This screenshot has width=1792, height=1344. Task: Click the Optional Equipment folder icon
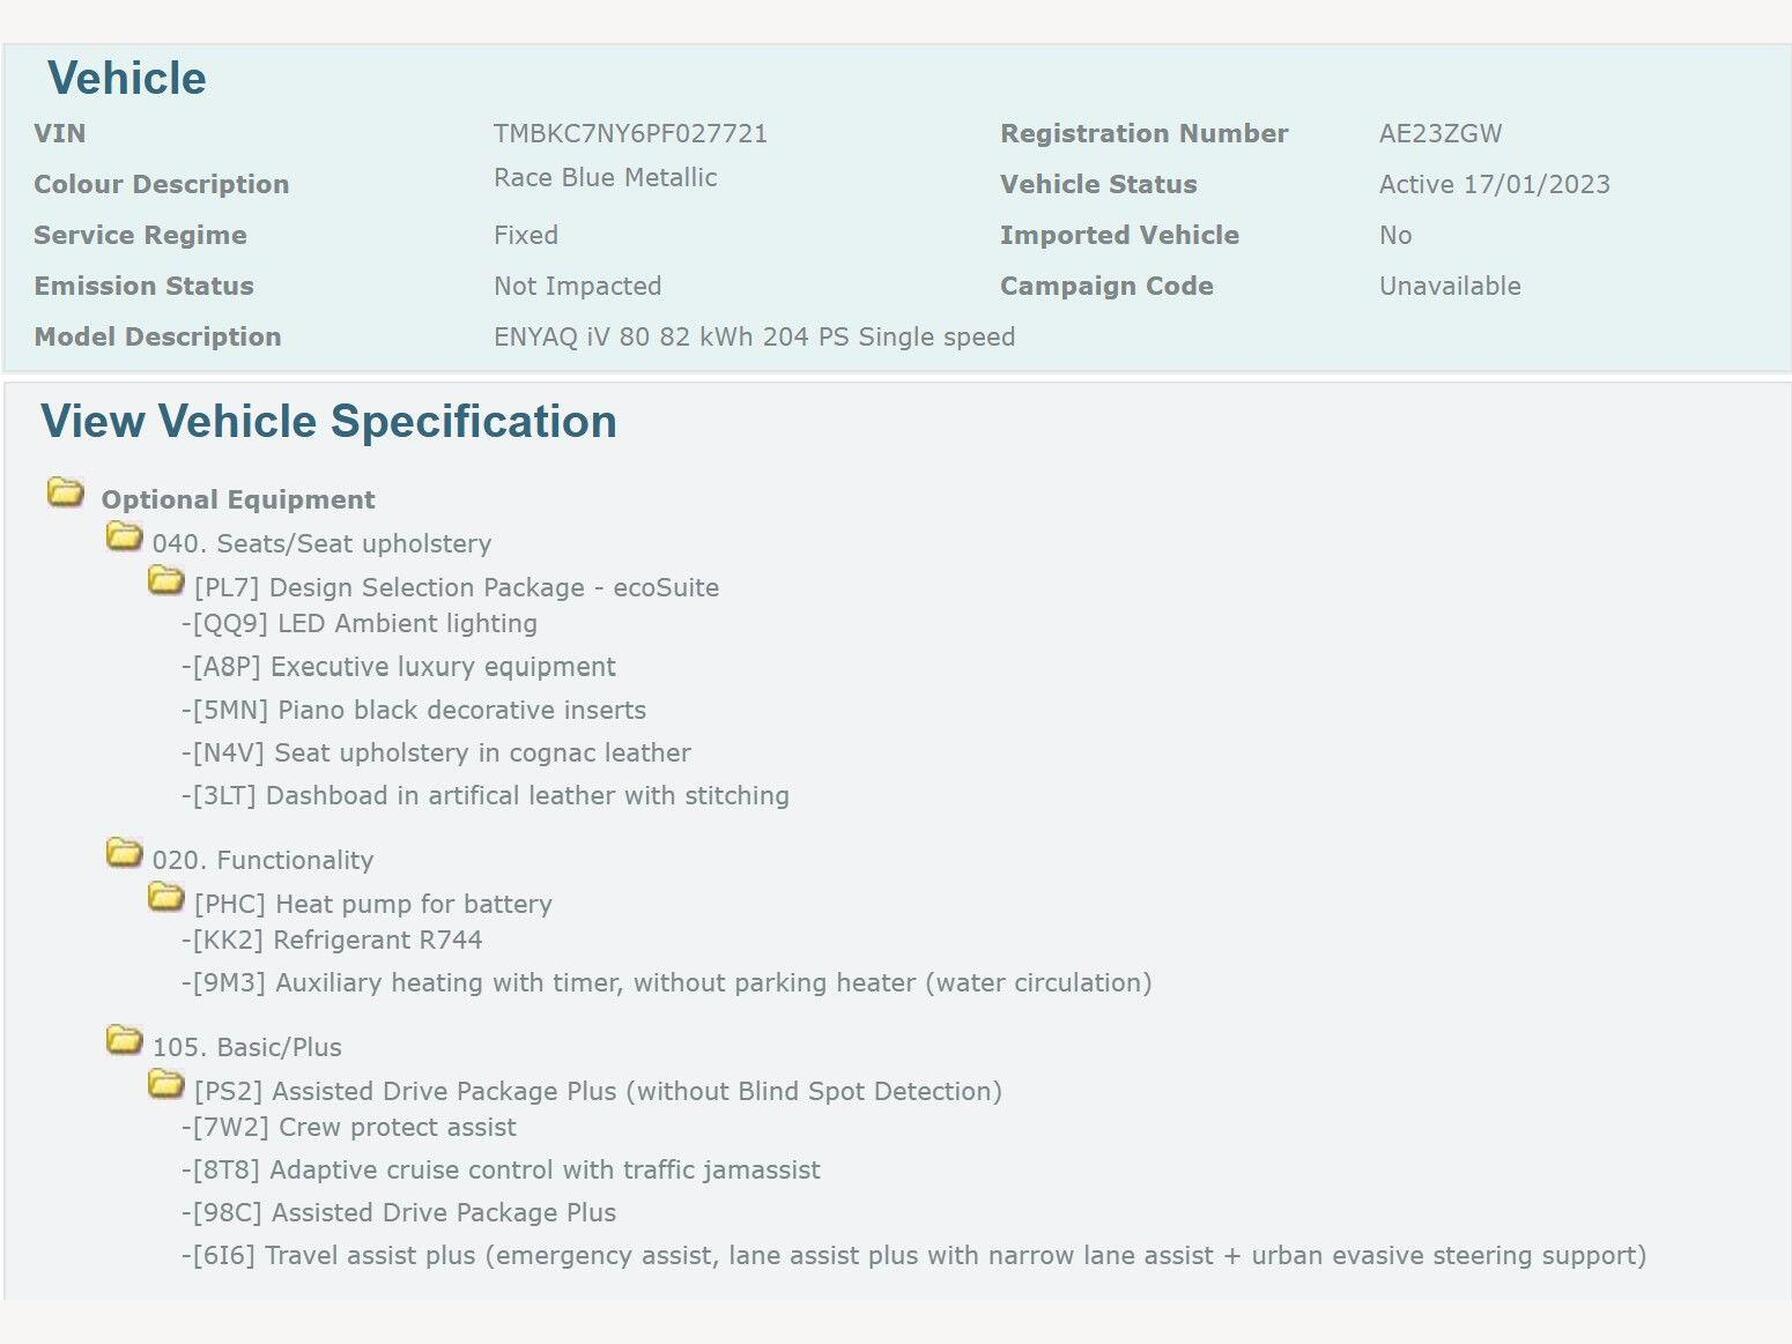[x=66, y=492]
